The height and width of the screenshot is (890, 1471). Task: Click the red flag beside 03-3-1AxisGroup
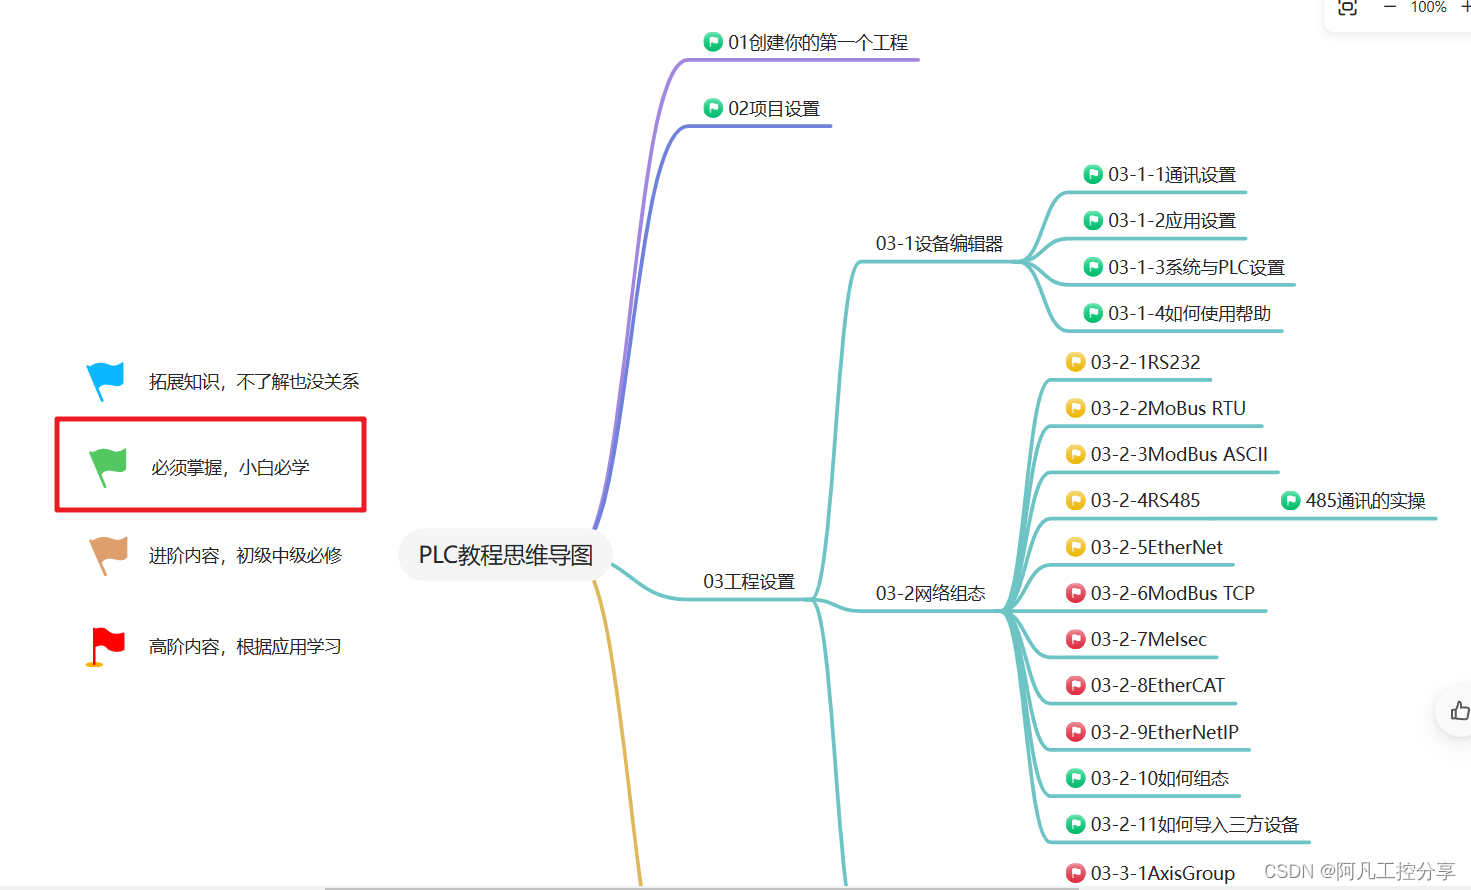click(1076, 873)
